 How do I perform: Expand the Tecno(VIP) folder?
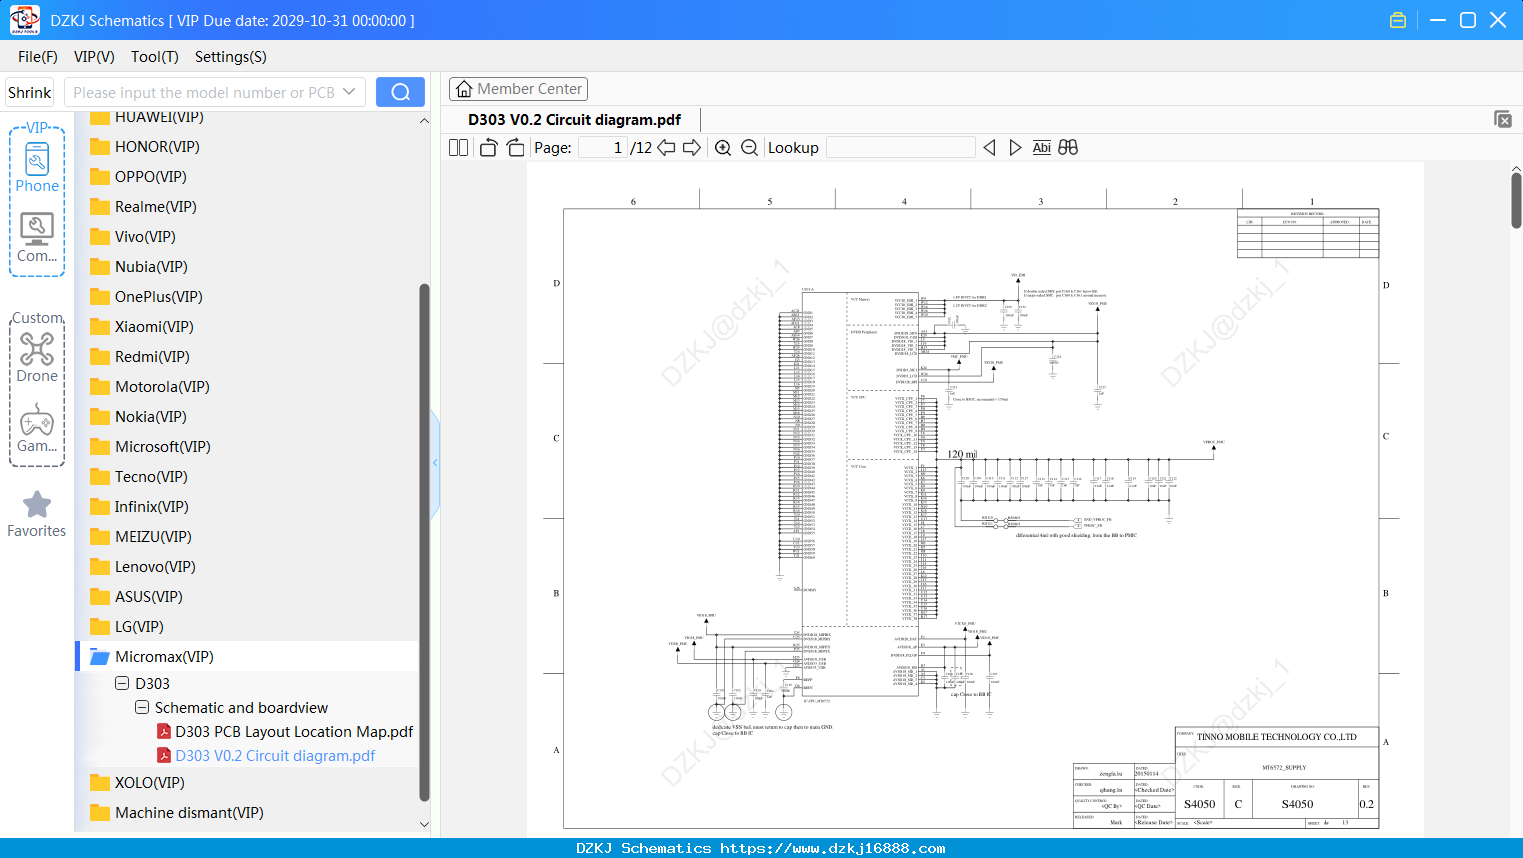coord(139,477)
